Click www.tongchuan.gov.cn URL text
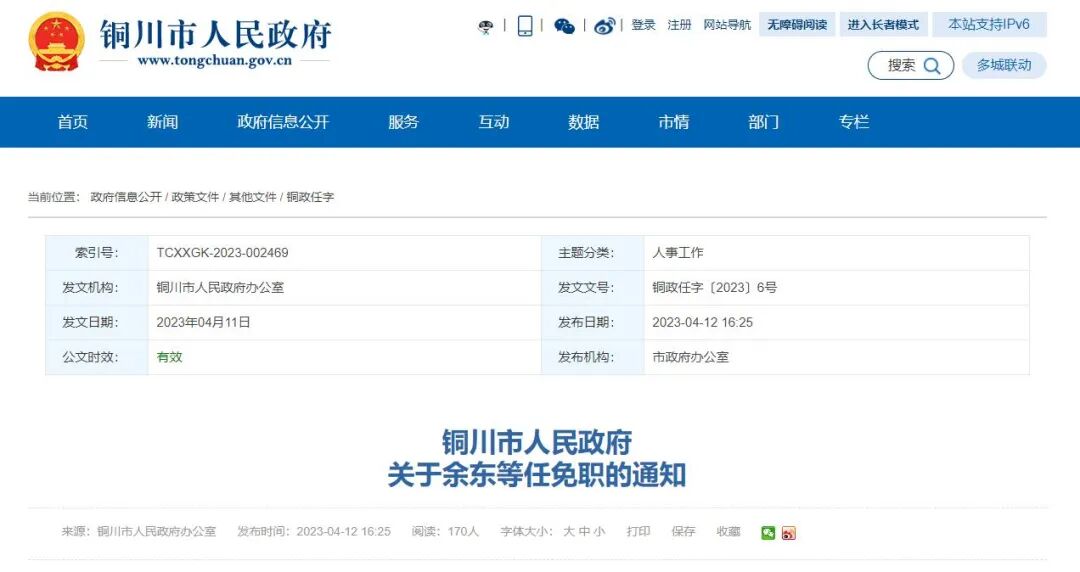This screenshot has height=572, width=1080. click(215, 61)
